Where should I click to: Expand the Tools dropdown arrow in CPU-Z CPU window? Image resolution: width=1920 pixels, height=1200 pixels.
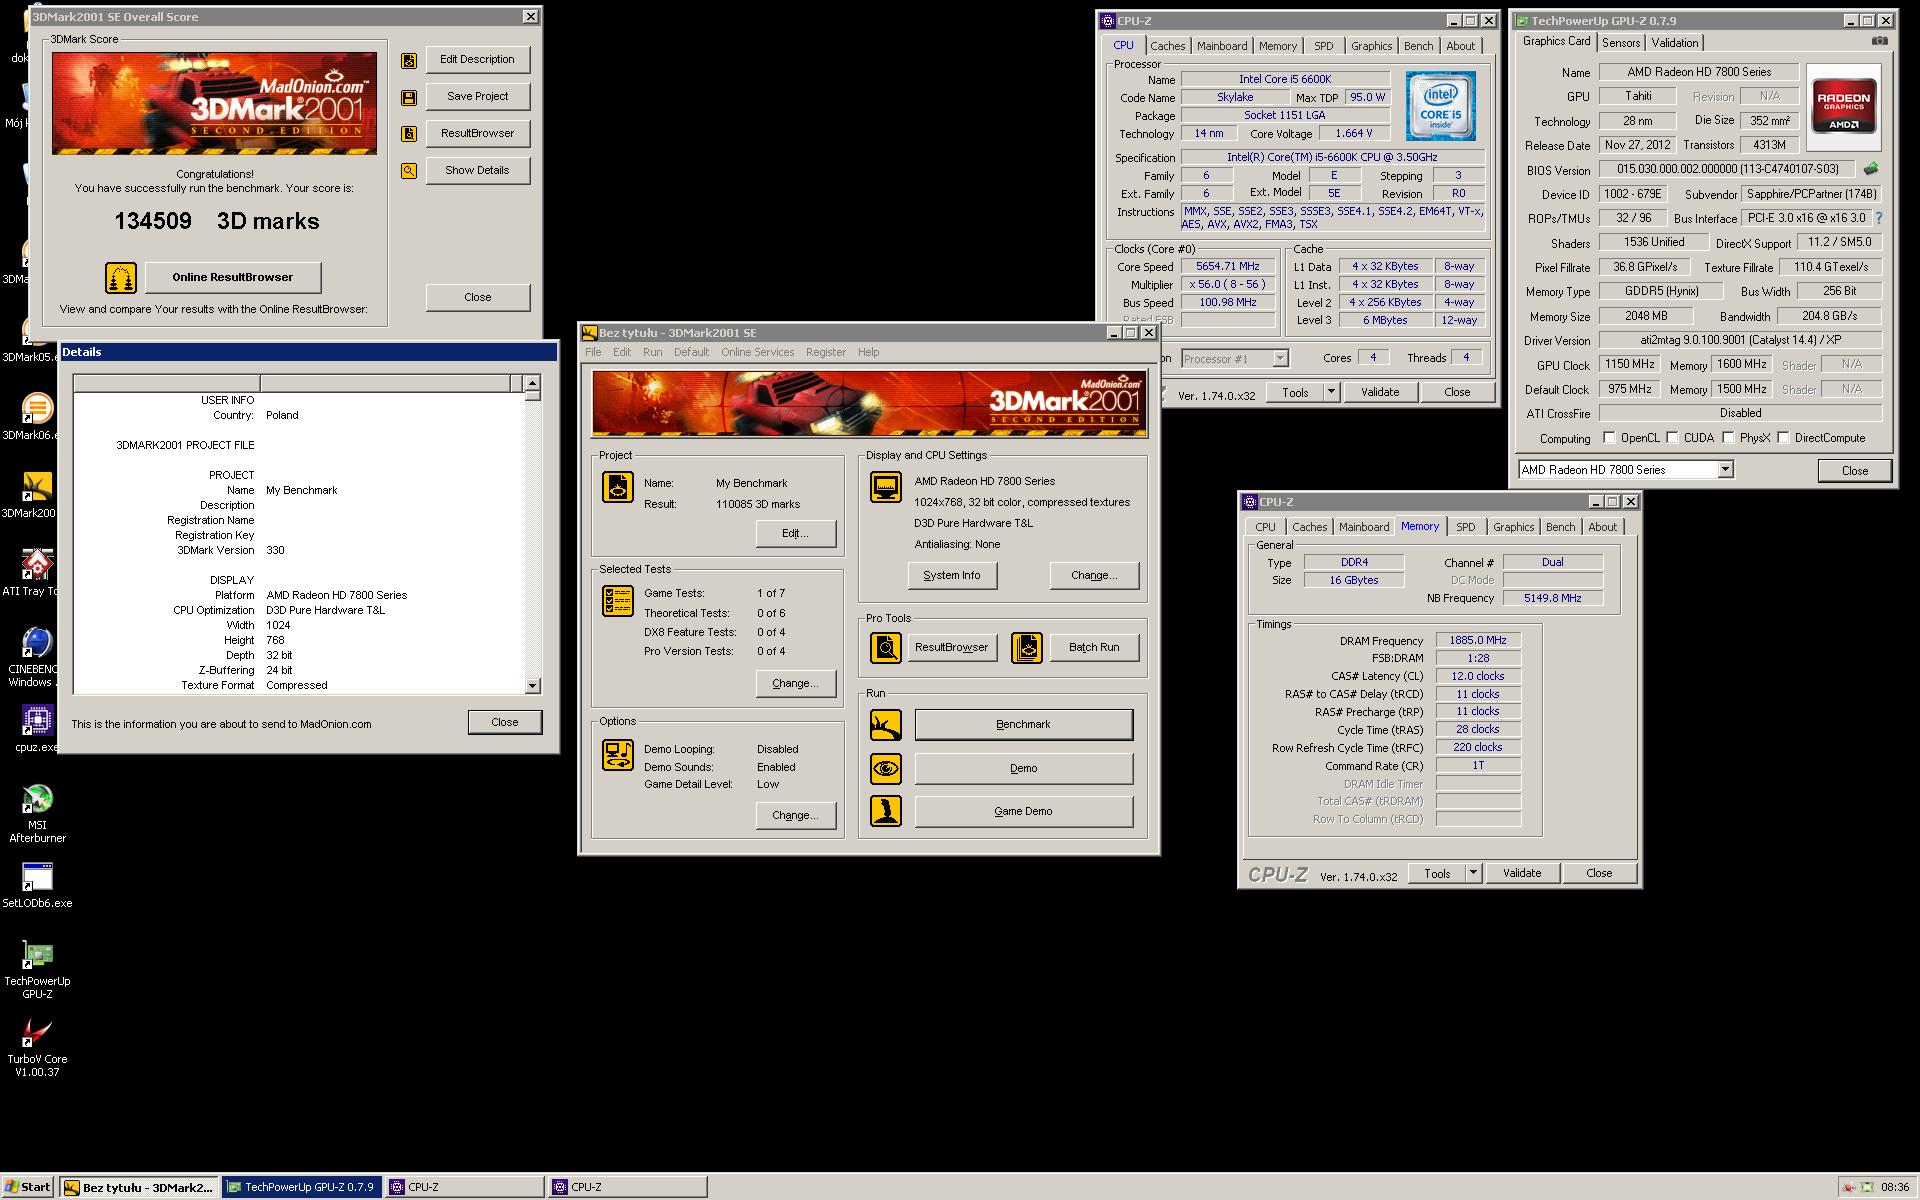1331,393
